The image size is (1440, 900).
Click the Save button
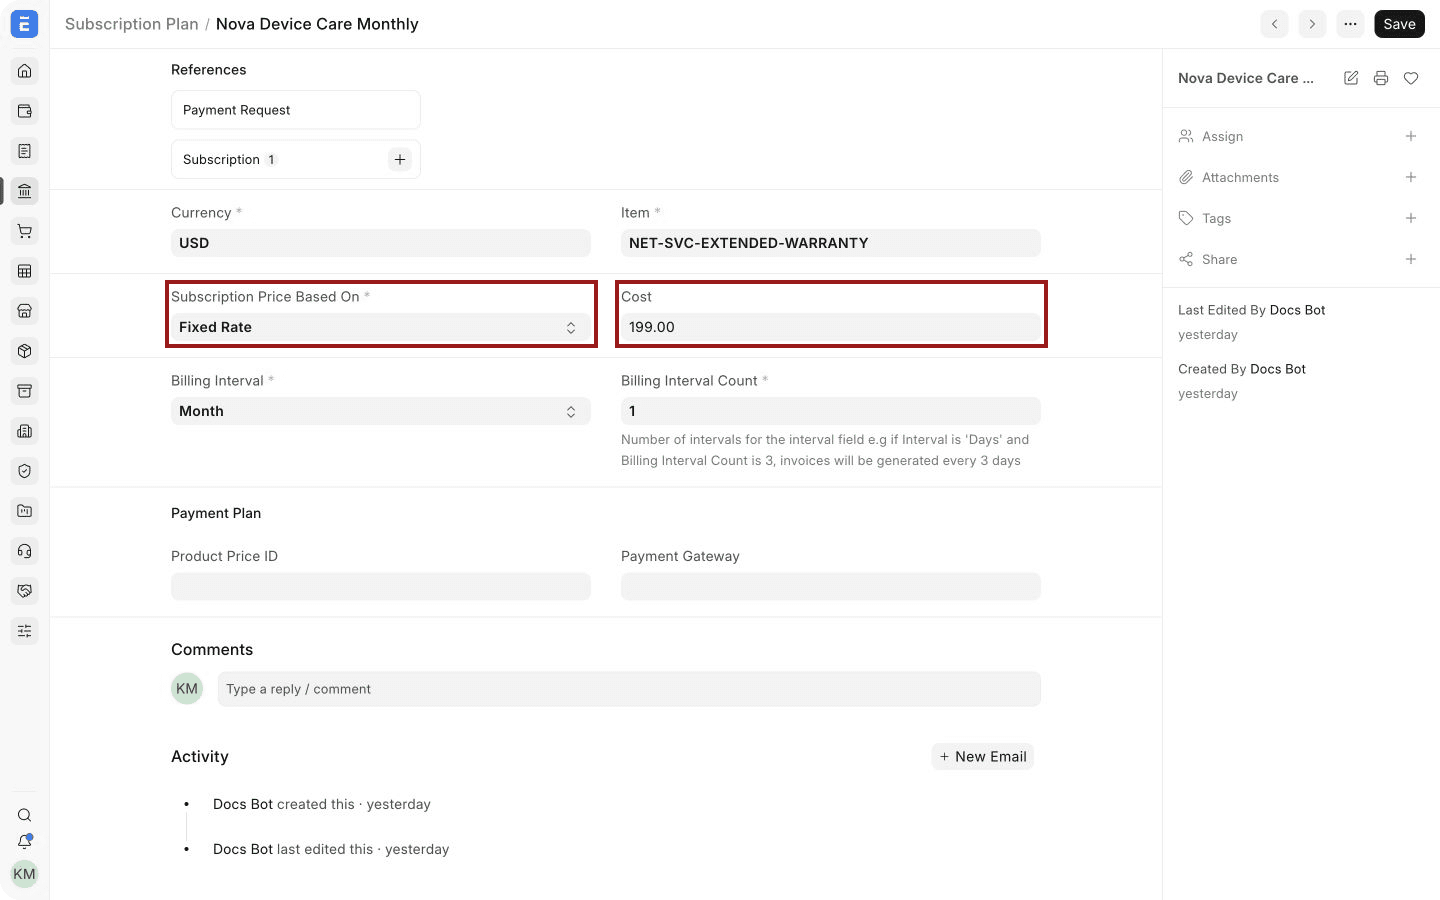pos(1399,24)
